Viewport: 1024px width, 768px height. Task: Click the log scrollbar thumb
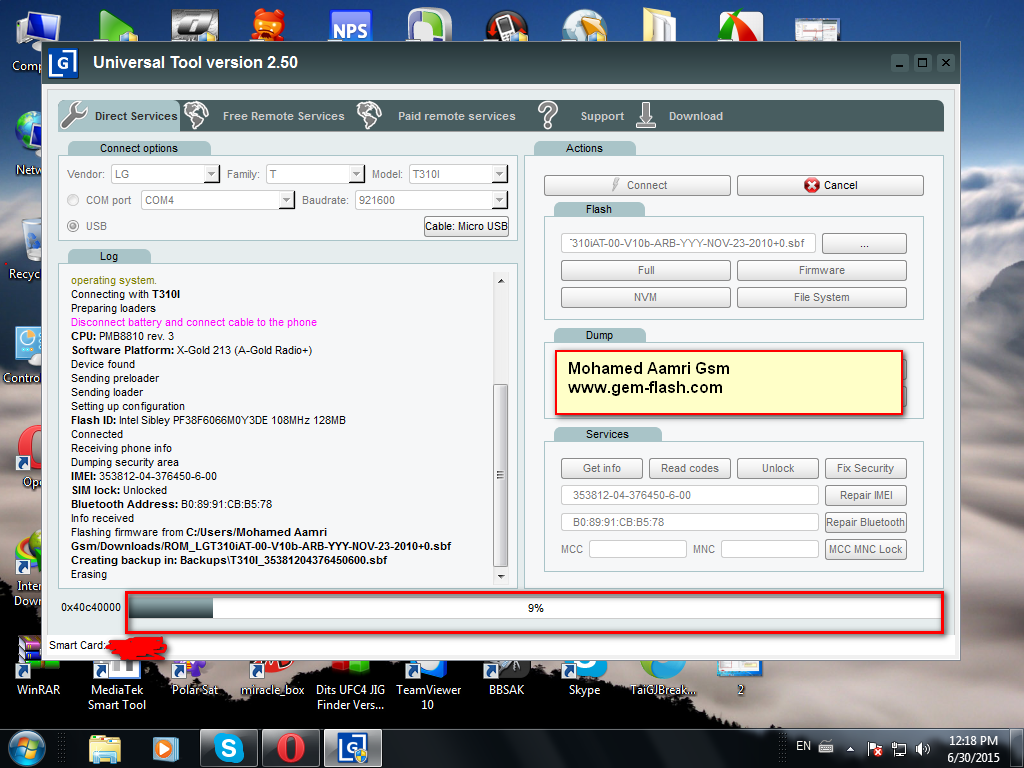[x=501, y=475]
